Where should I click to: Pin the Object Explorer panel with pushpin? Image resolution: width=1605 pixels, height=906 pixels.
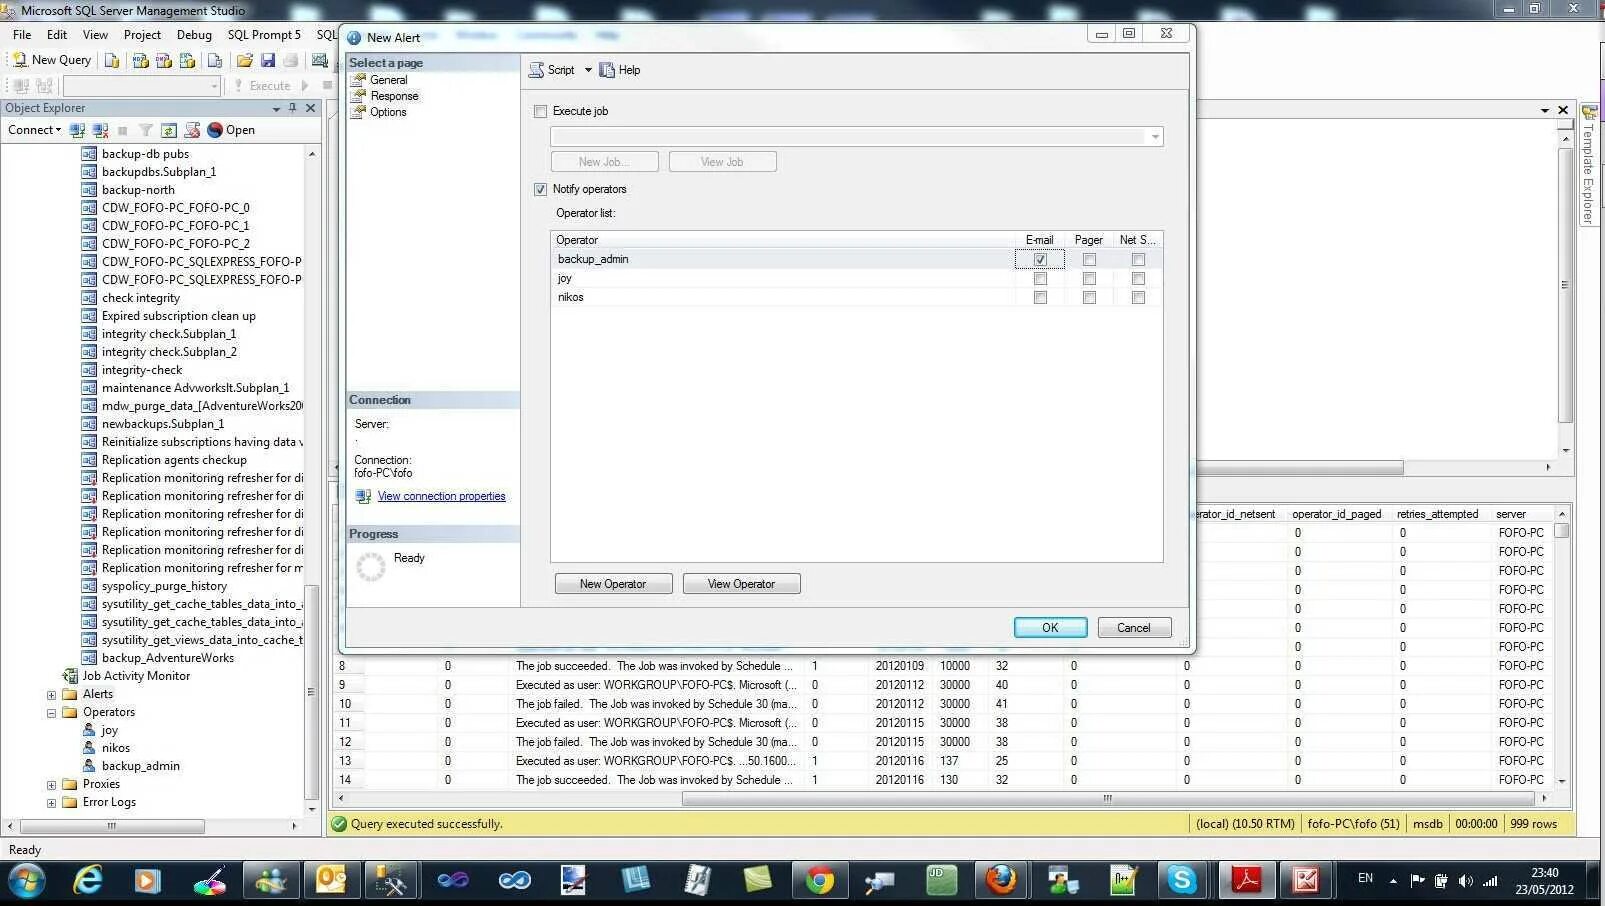click(292, 108)
